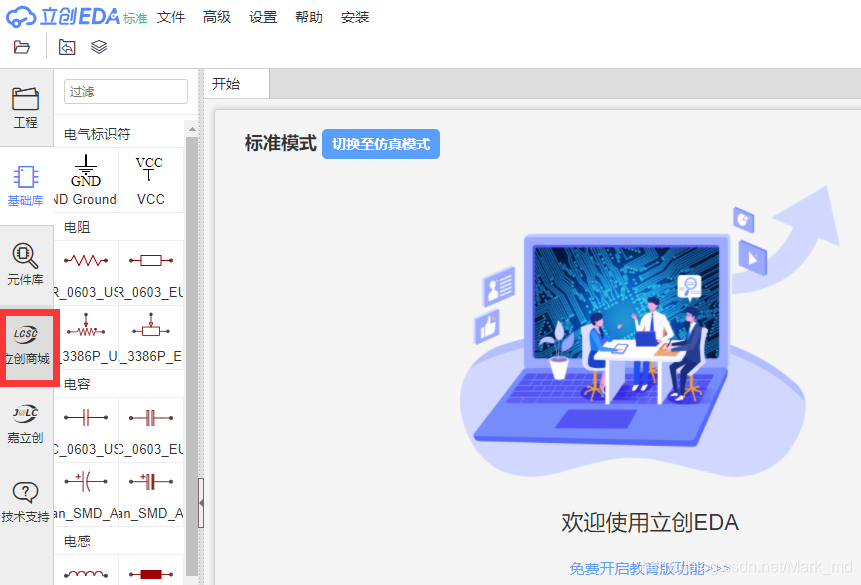Screen dimensions: 861x585
Task: Open the 工程 project panel
Action: [x=26, y=108]
